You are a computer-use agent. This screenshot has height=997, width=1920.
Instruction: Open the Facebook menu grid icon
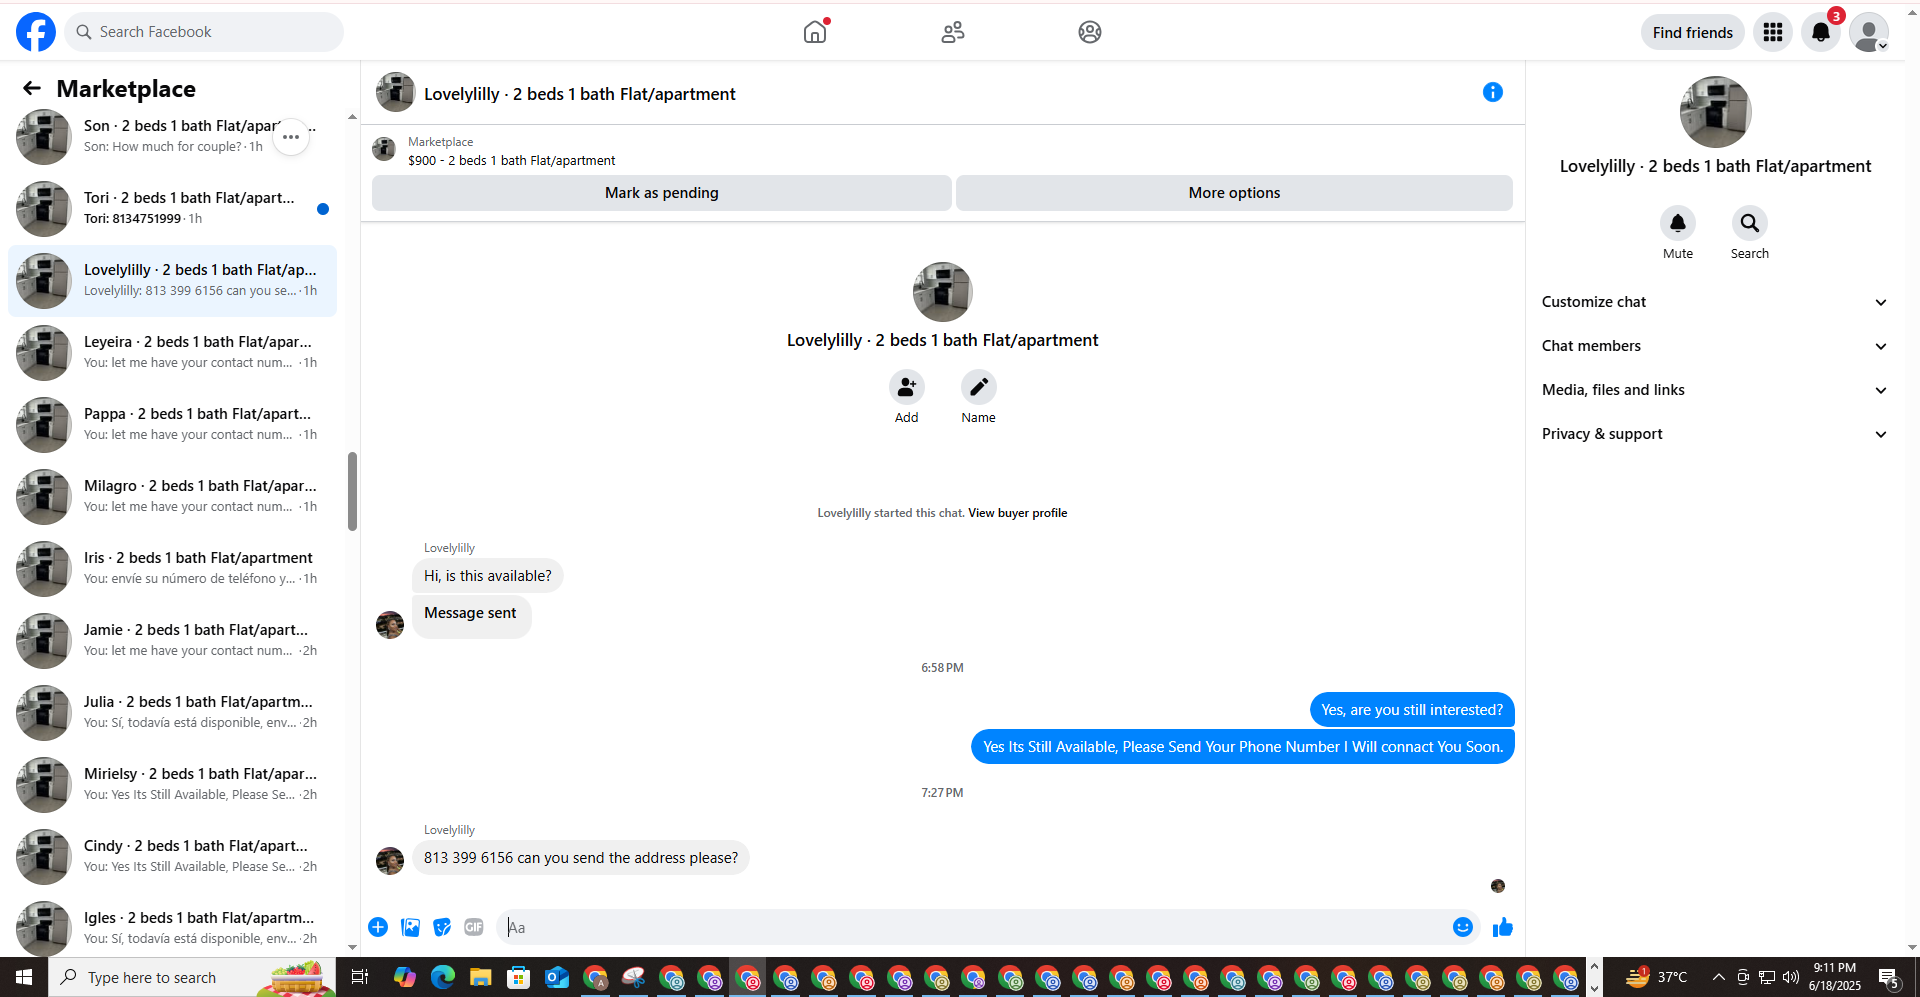1773,32
